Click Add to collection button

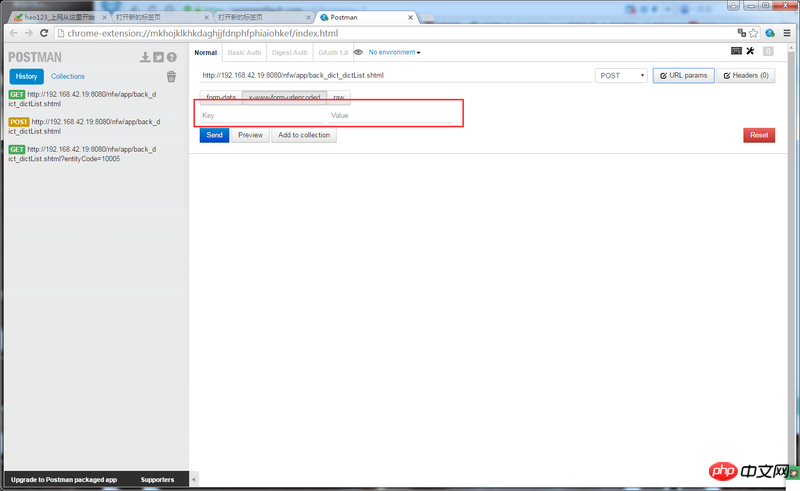[x=304, y=135]
